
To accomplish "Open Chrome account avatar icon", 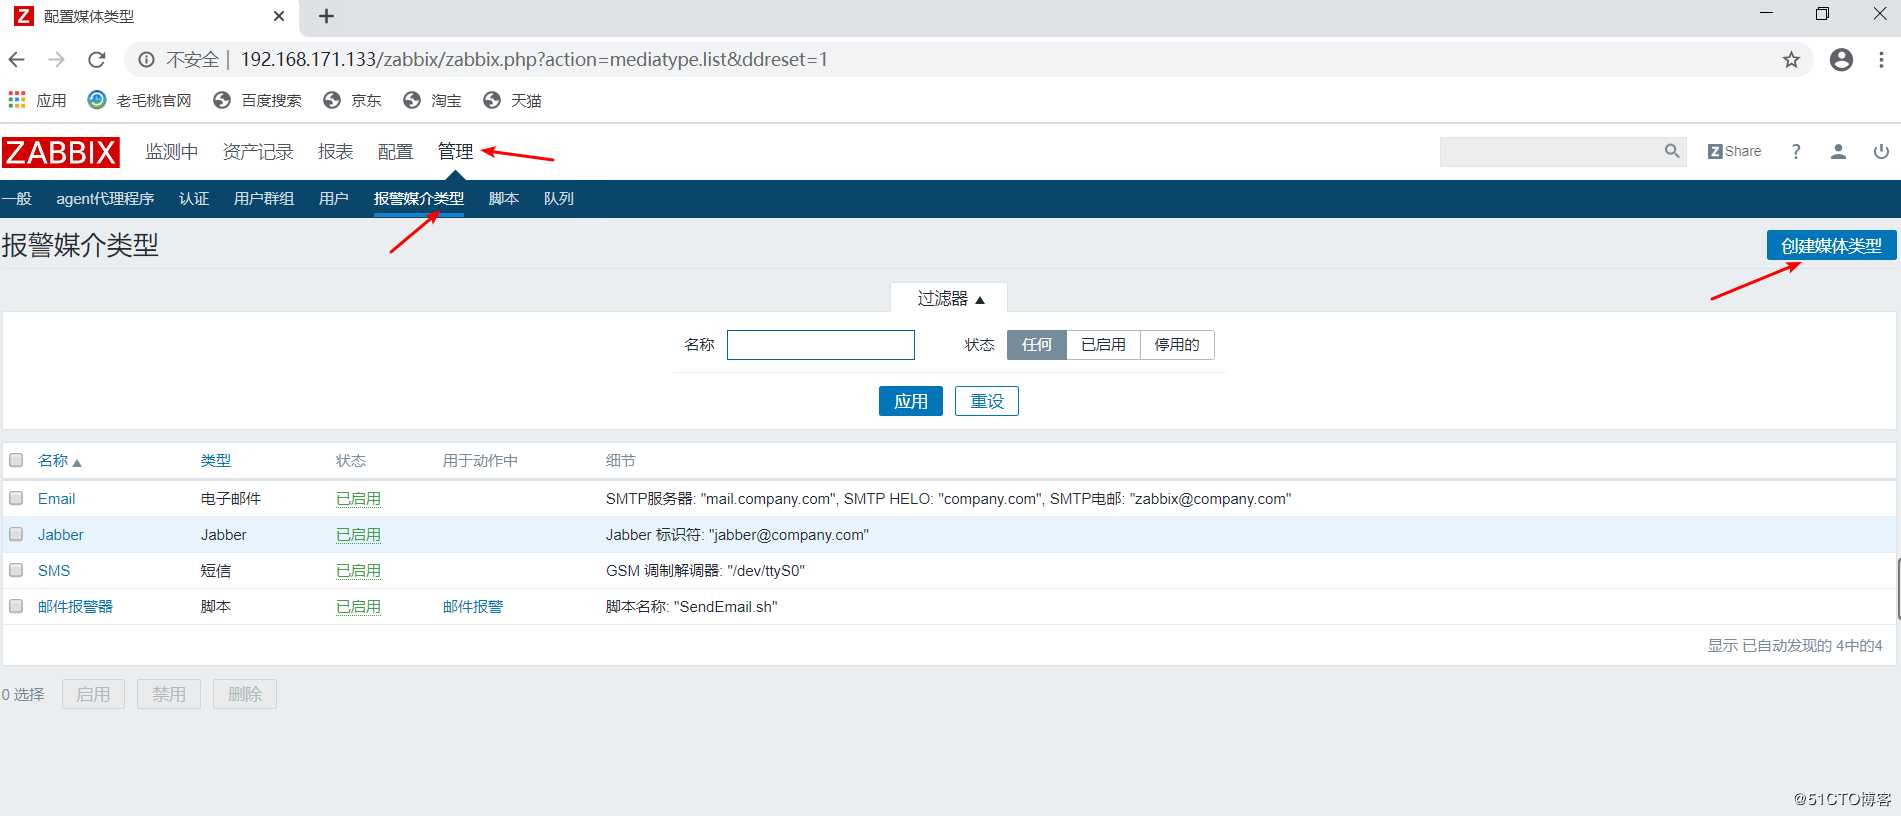I will tap(1841, 60).
